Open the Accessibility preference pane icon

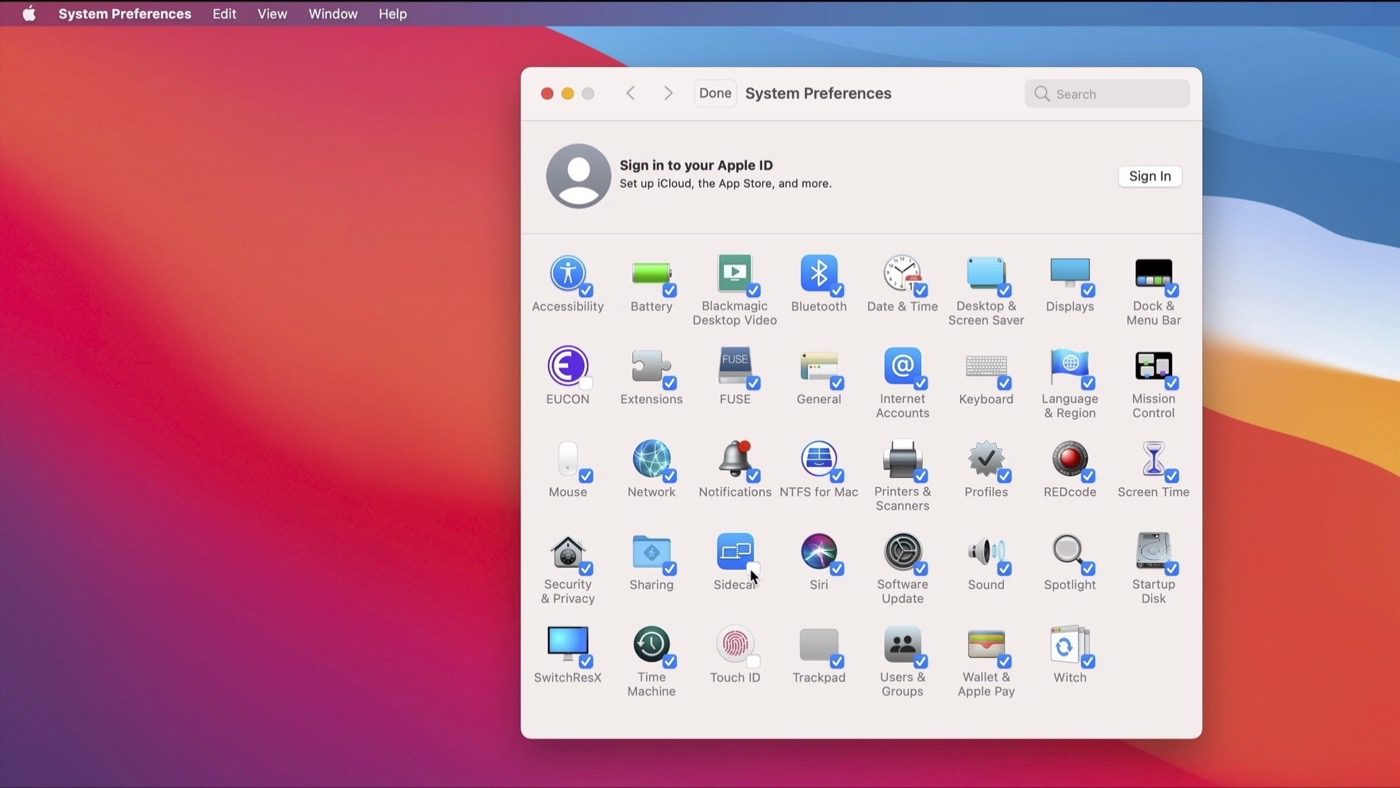567,273
